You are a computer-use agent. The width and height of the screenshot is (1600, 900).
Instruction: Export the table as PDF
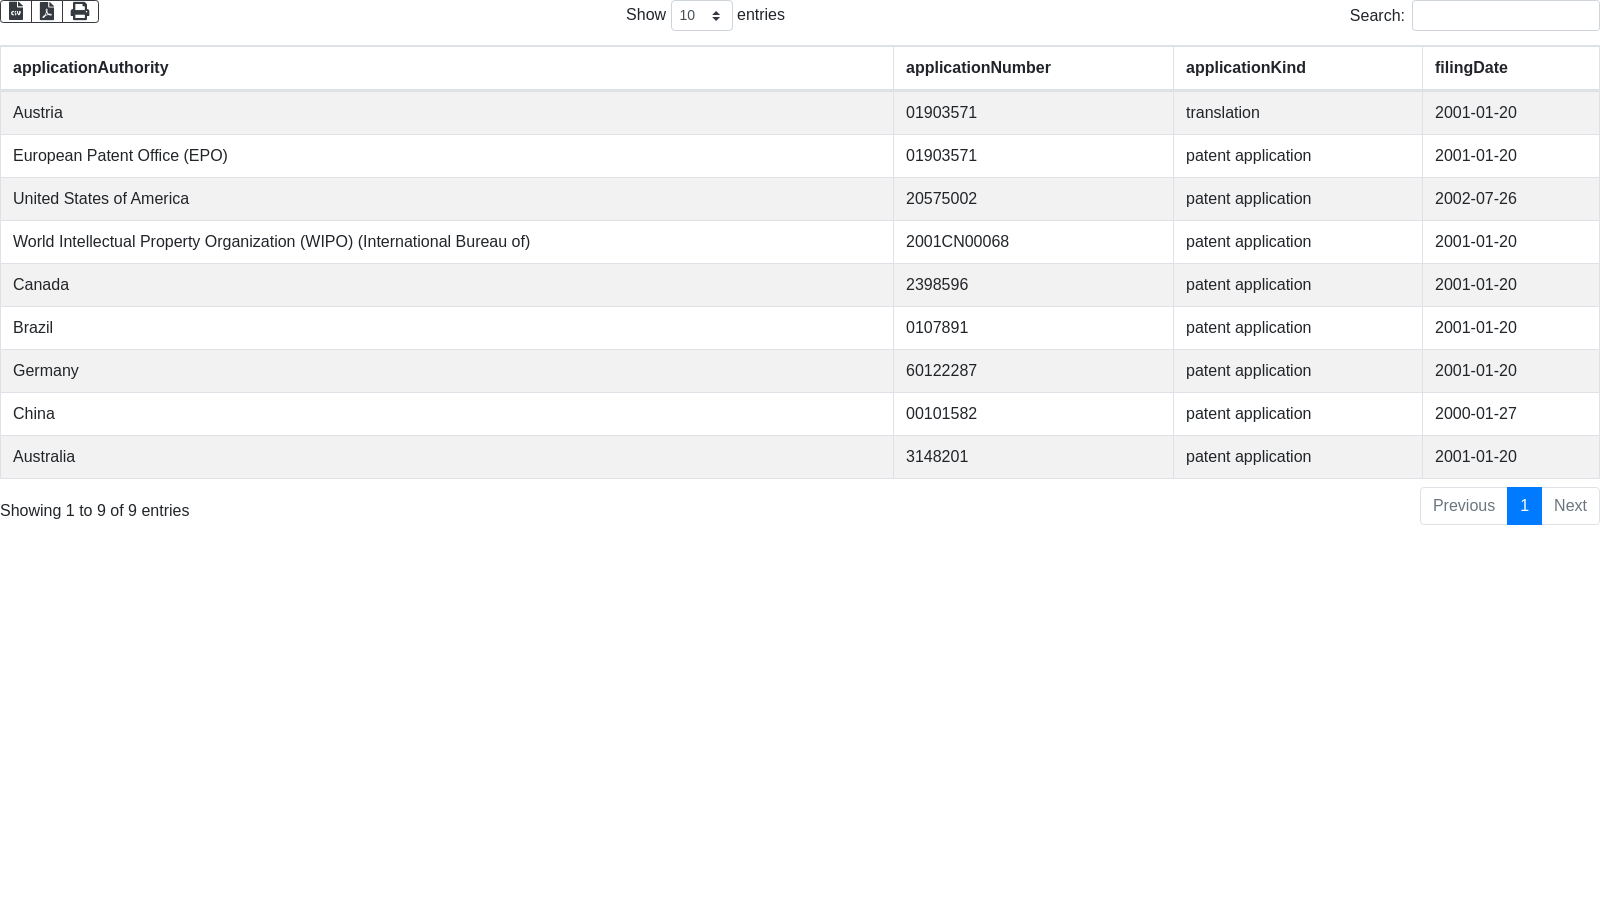tap(47, 11)
